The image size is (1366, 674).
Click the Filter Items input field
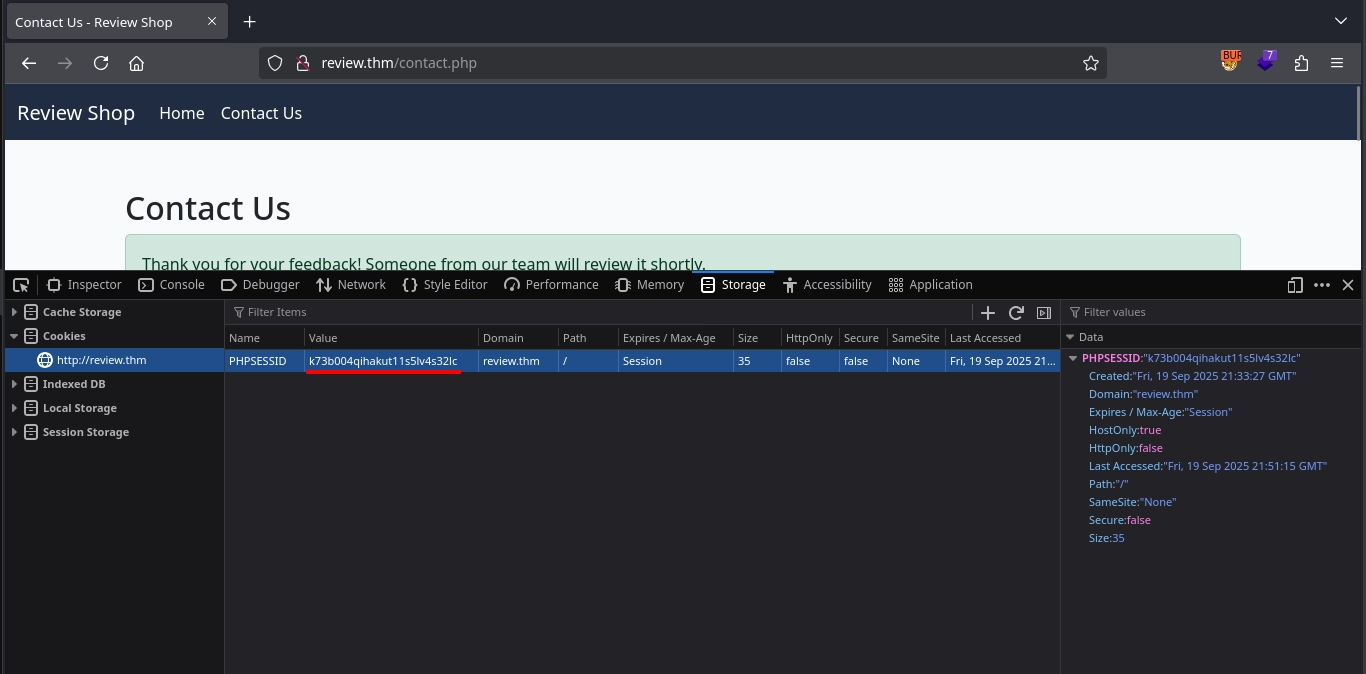(x=600, y=312)
